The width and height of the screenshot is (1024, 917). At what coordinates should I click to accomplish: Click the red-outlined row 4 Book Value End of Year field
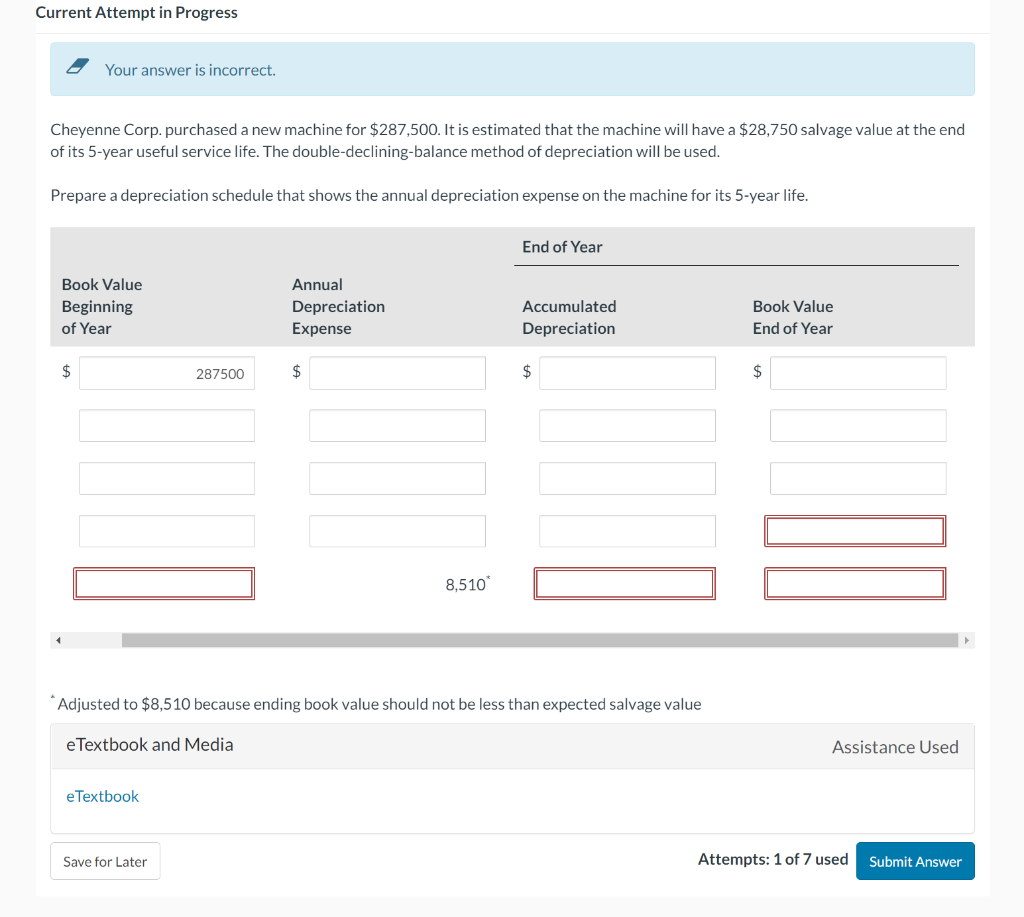click(x=855, y=531)
